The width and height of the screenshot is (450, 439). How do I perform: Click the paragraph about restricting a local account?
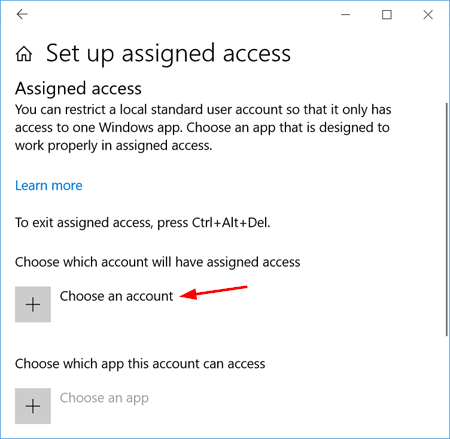203,128
